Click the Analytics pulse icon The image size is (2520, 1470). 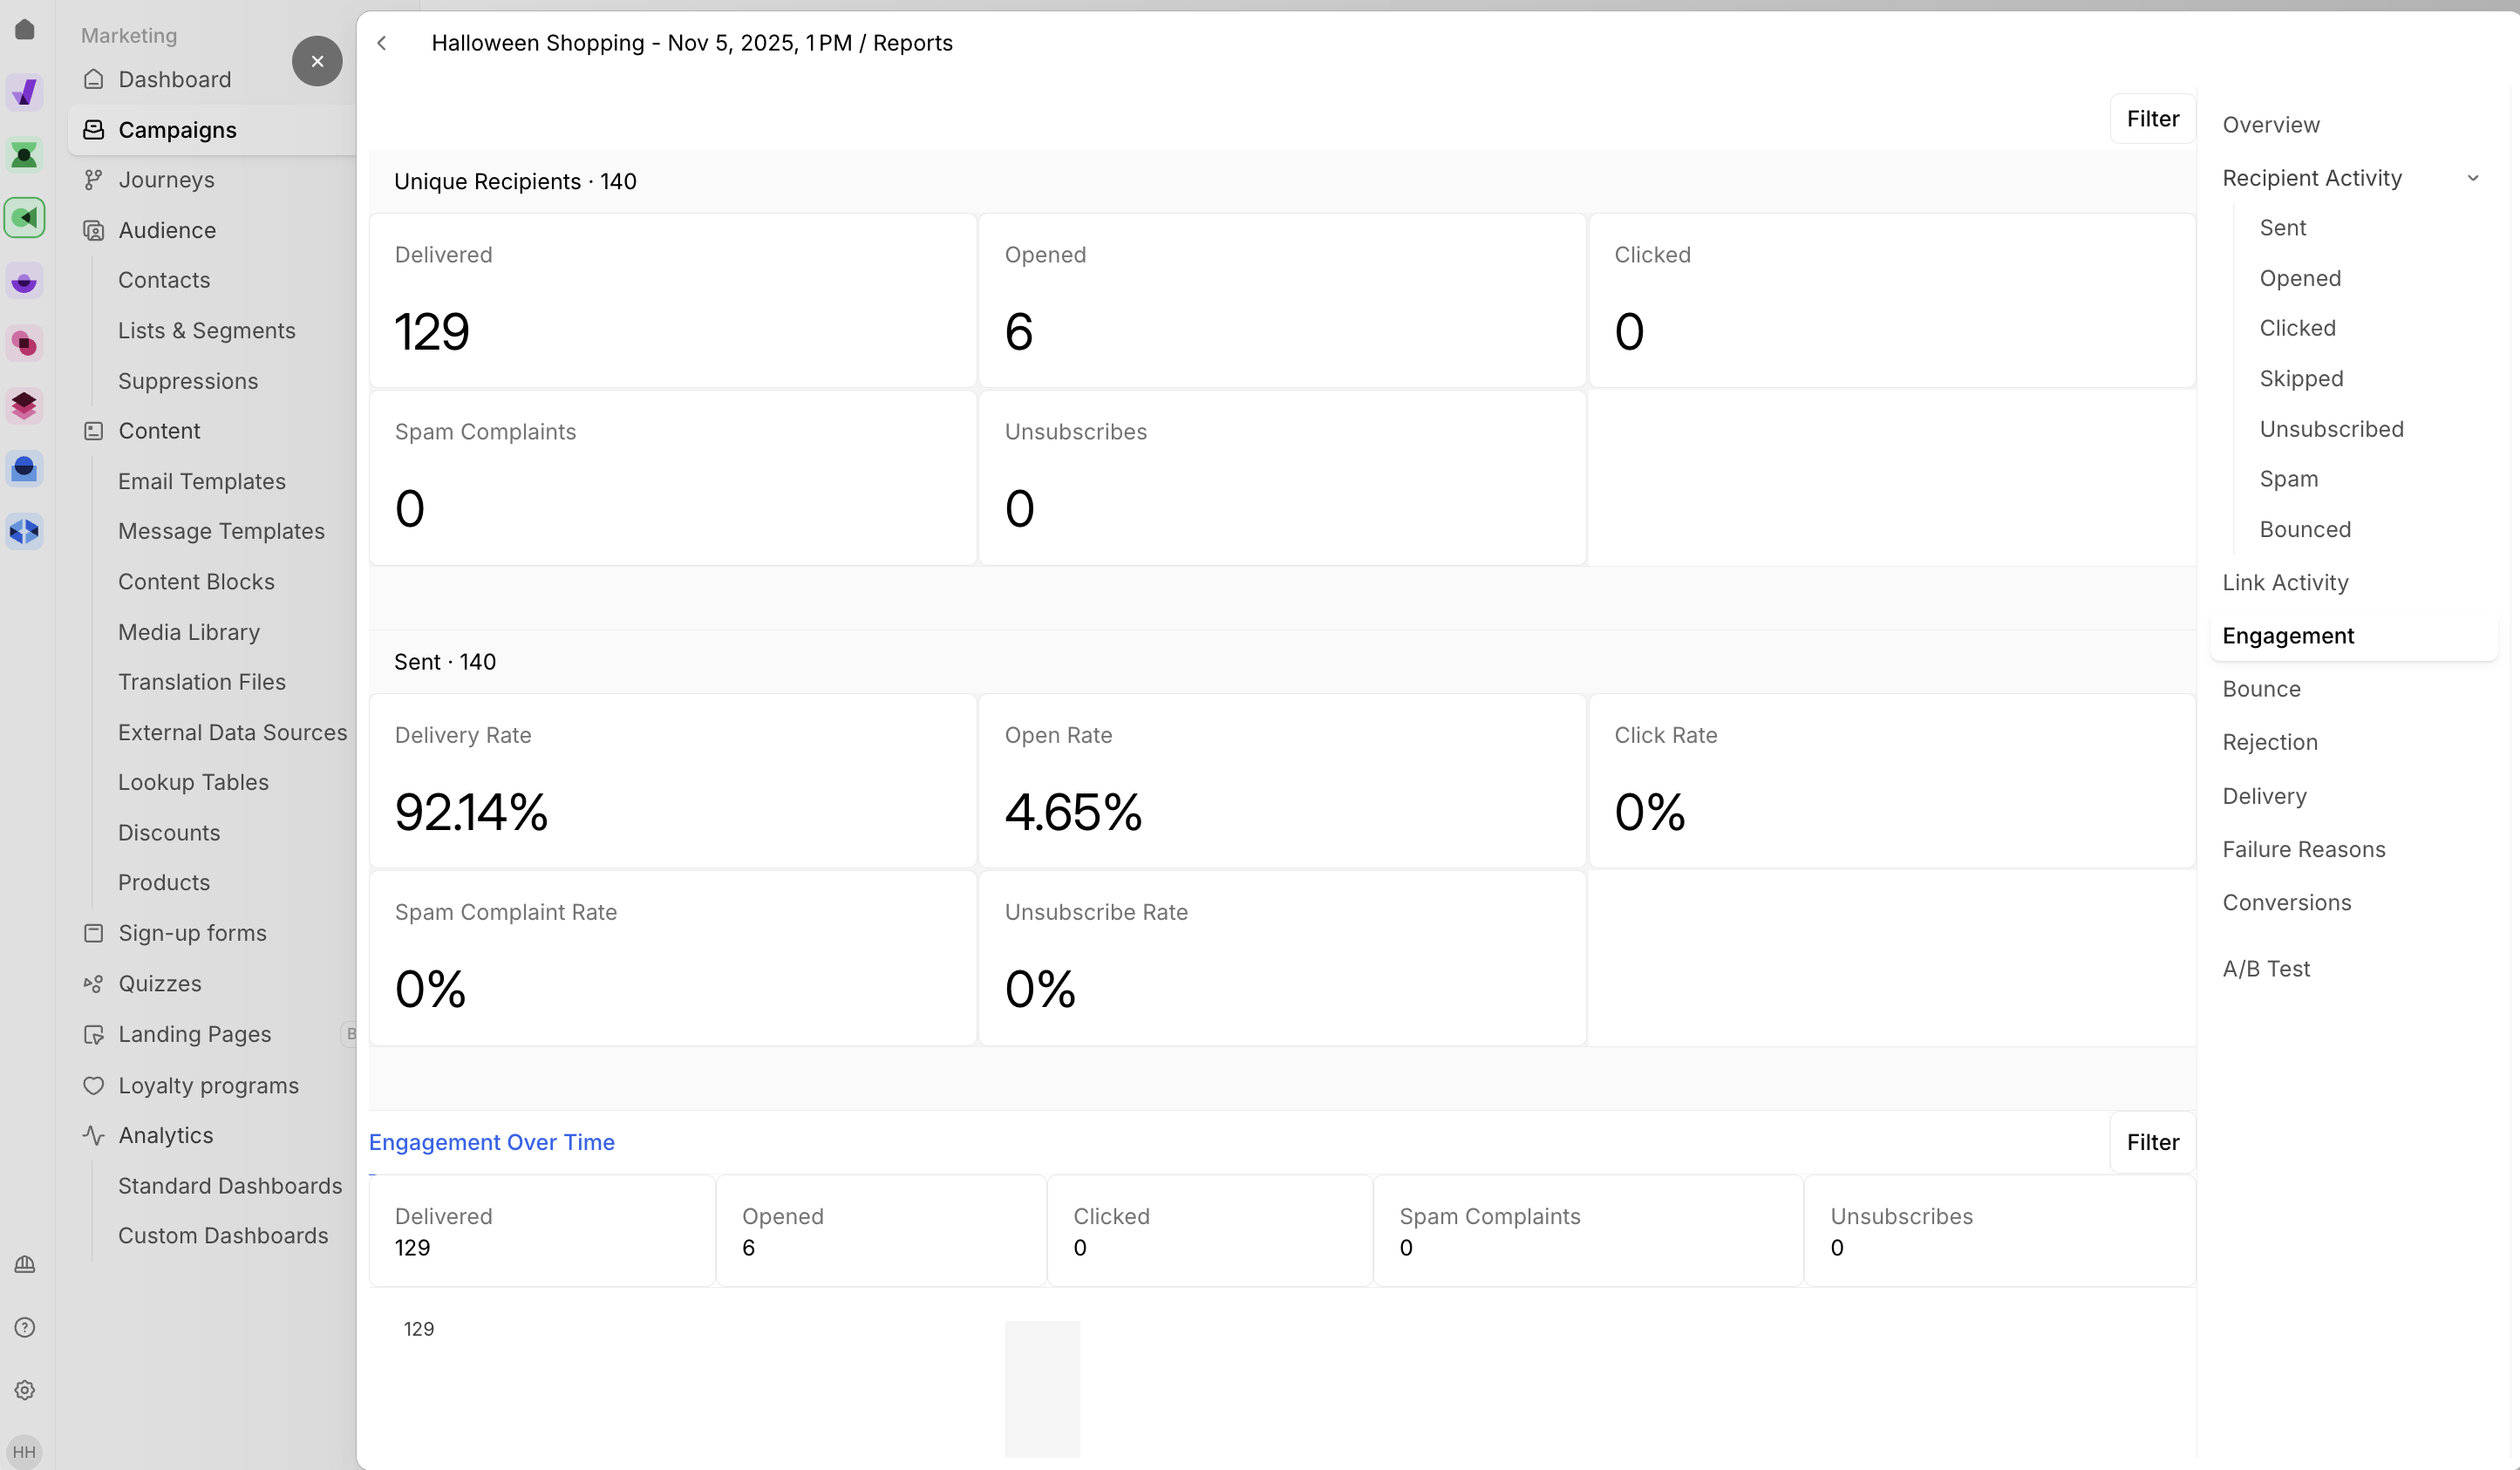pyautogui.click(x=93, y=1135)
